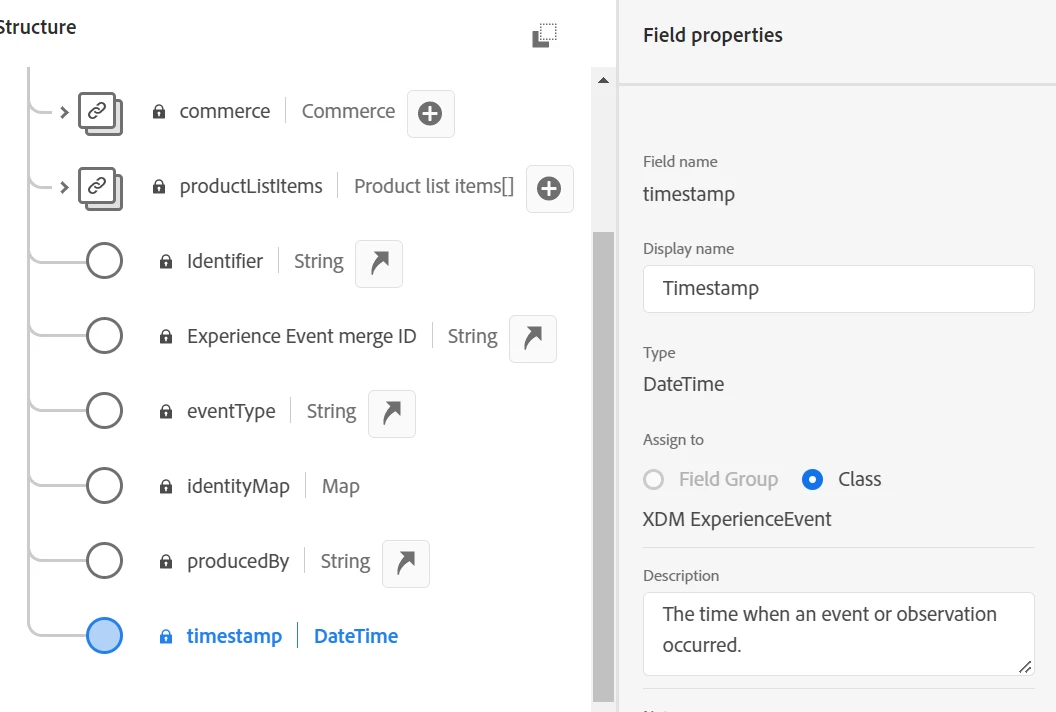Select the Class radio button
1056x712 pixels.
click(x=813, y=480)
